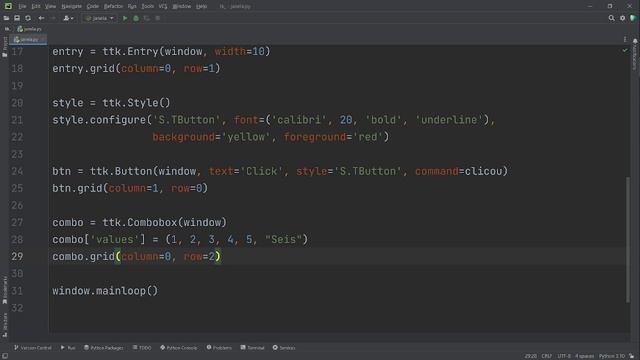Open the Bookmarks tool window sidebar button
Image resolution: width=640 pixels, height=360 pixels.
(4, 290)
